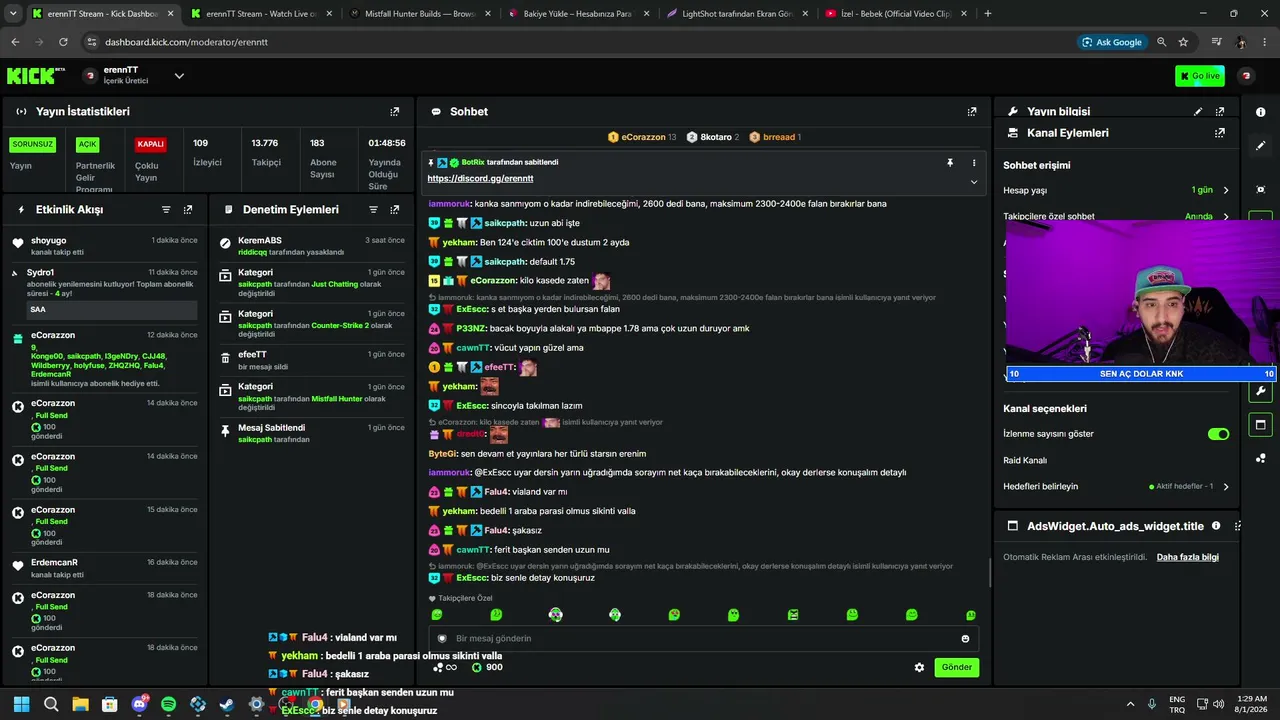
Task: Click the Kick logo in the header
Action: point(35,76)
